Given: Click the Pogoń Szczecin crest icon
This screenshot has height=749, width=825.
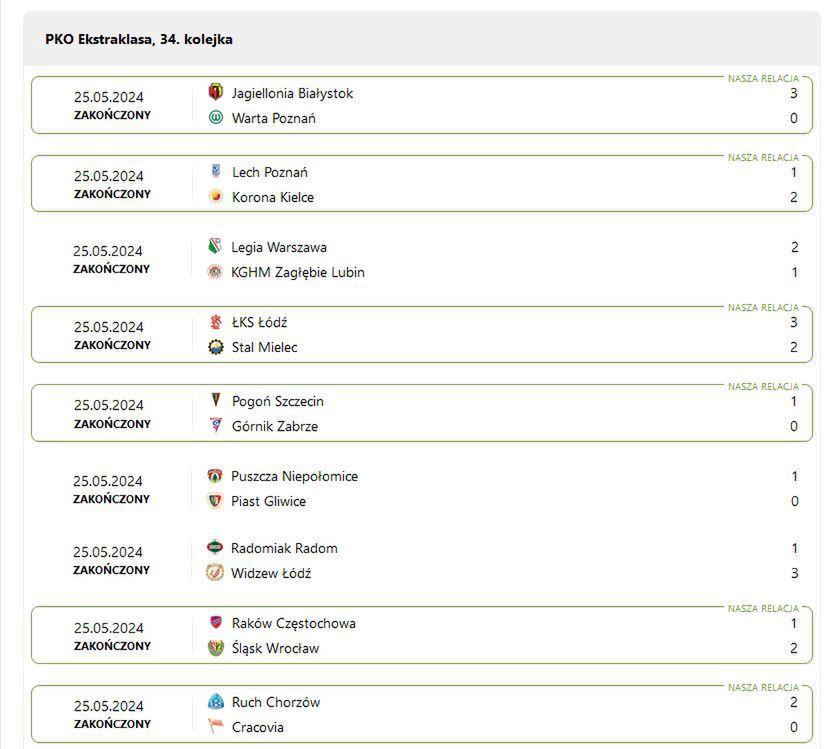Looking at the screenshot, I should [x=215, y=401].
